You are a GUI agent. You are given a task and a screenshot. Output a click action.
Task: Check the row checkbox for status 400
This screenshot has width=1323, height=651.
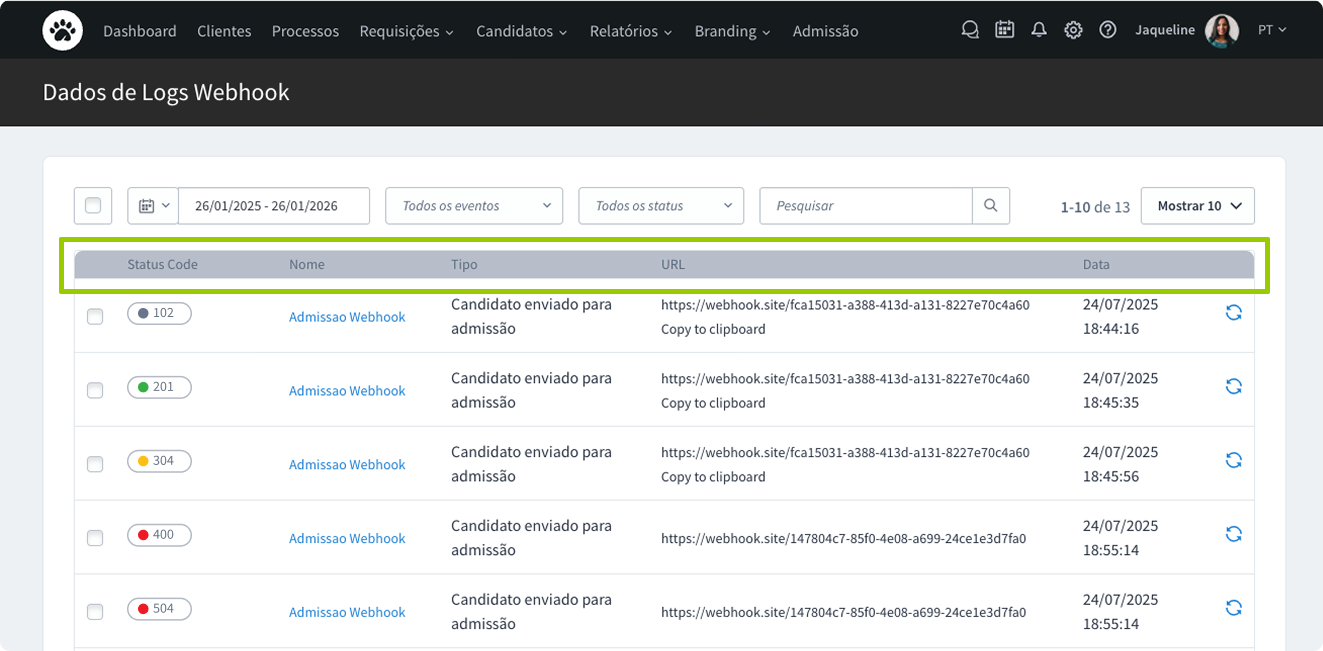(95, 537)
